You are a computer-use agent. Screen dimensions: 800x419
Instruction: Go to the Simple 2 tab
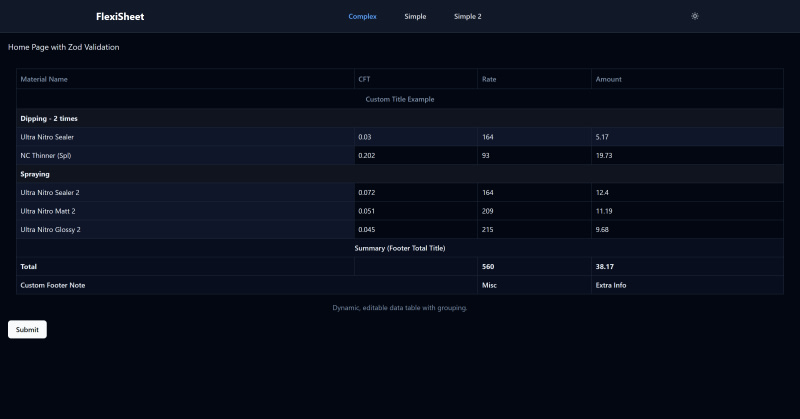(467, 16)
